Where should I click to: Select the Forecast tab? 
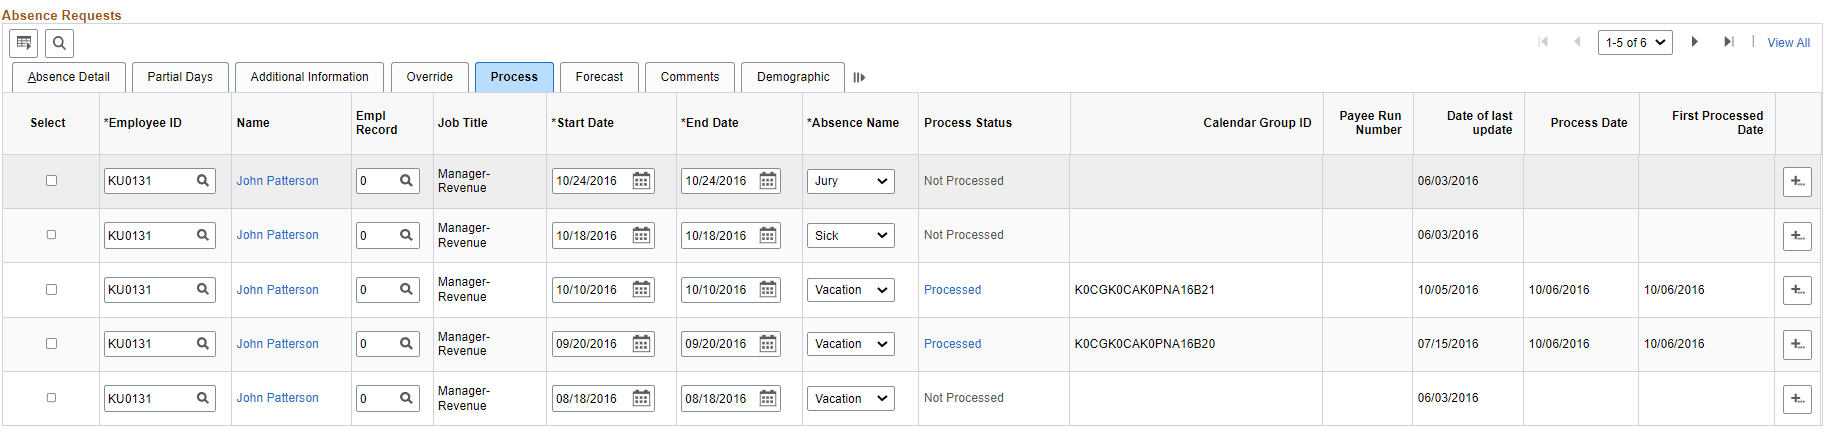pos(599,77)
